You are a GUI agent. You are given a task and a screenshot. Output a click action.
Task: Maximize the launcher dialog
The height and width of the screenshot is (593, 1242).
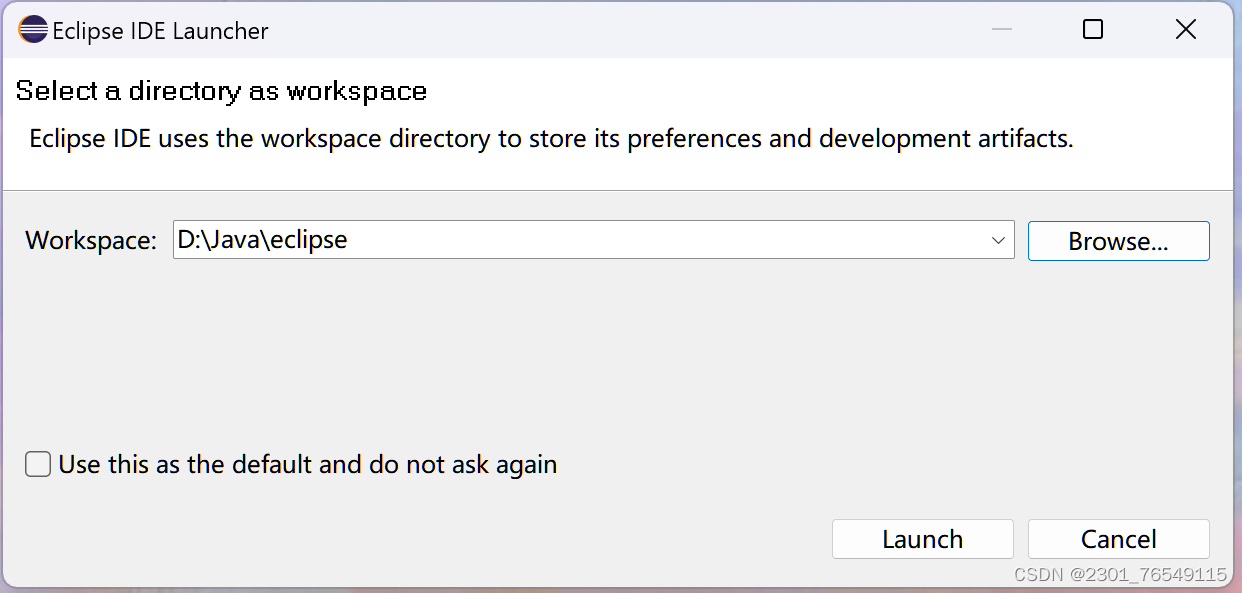pyautogui.click(x=1092, y=29)
